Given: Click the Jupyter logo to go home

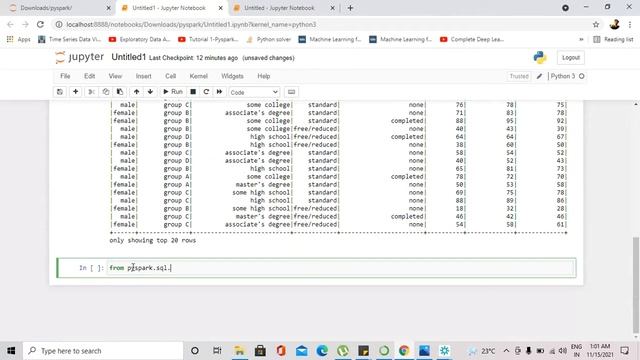Looking at the screenshot, I should [80, 58].
